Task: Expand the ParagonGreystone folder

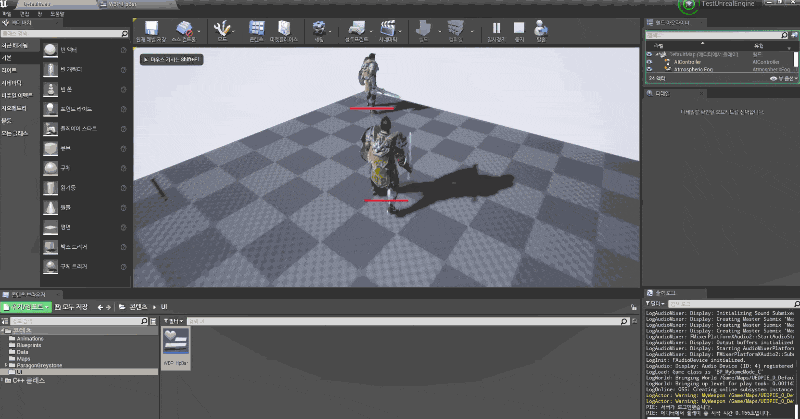Action: [x=6, y=365]
